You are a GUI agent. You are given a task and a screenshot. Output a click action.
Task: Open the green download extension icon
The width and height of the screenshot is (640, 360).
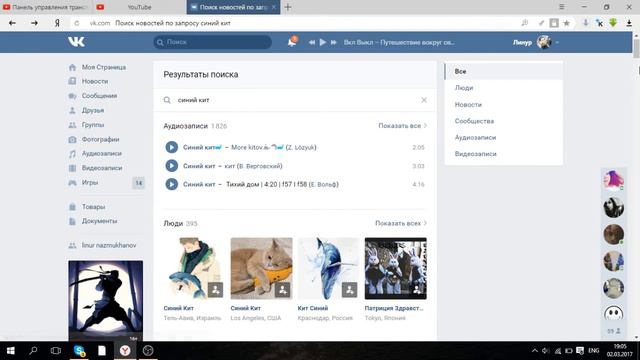[x=613, y=23]
